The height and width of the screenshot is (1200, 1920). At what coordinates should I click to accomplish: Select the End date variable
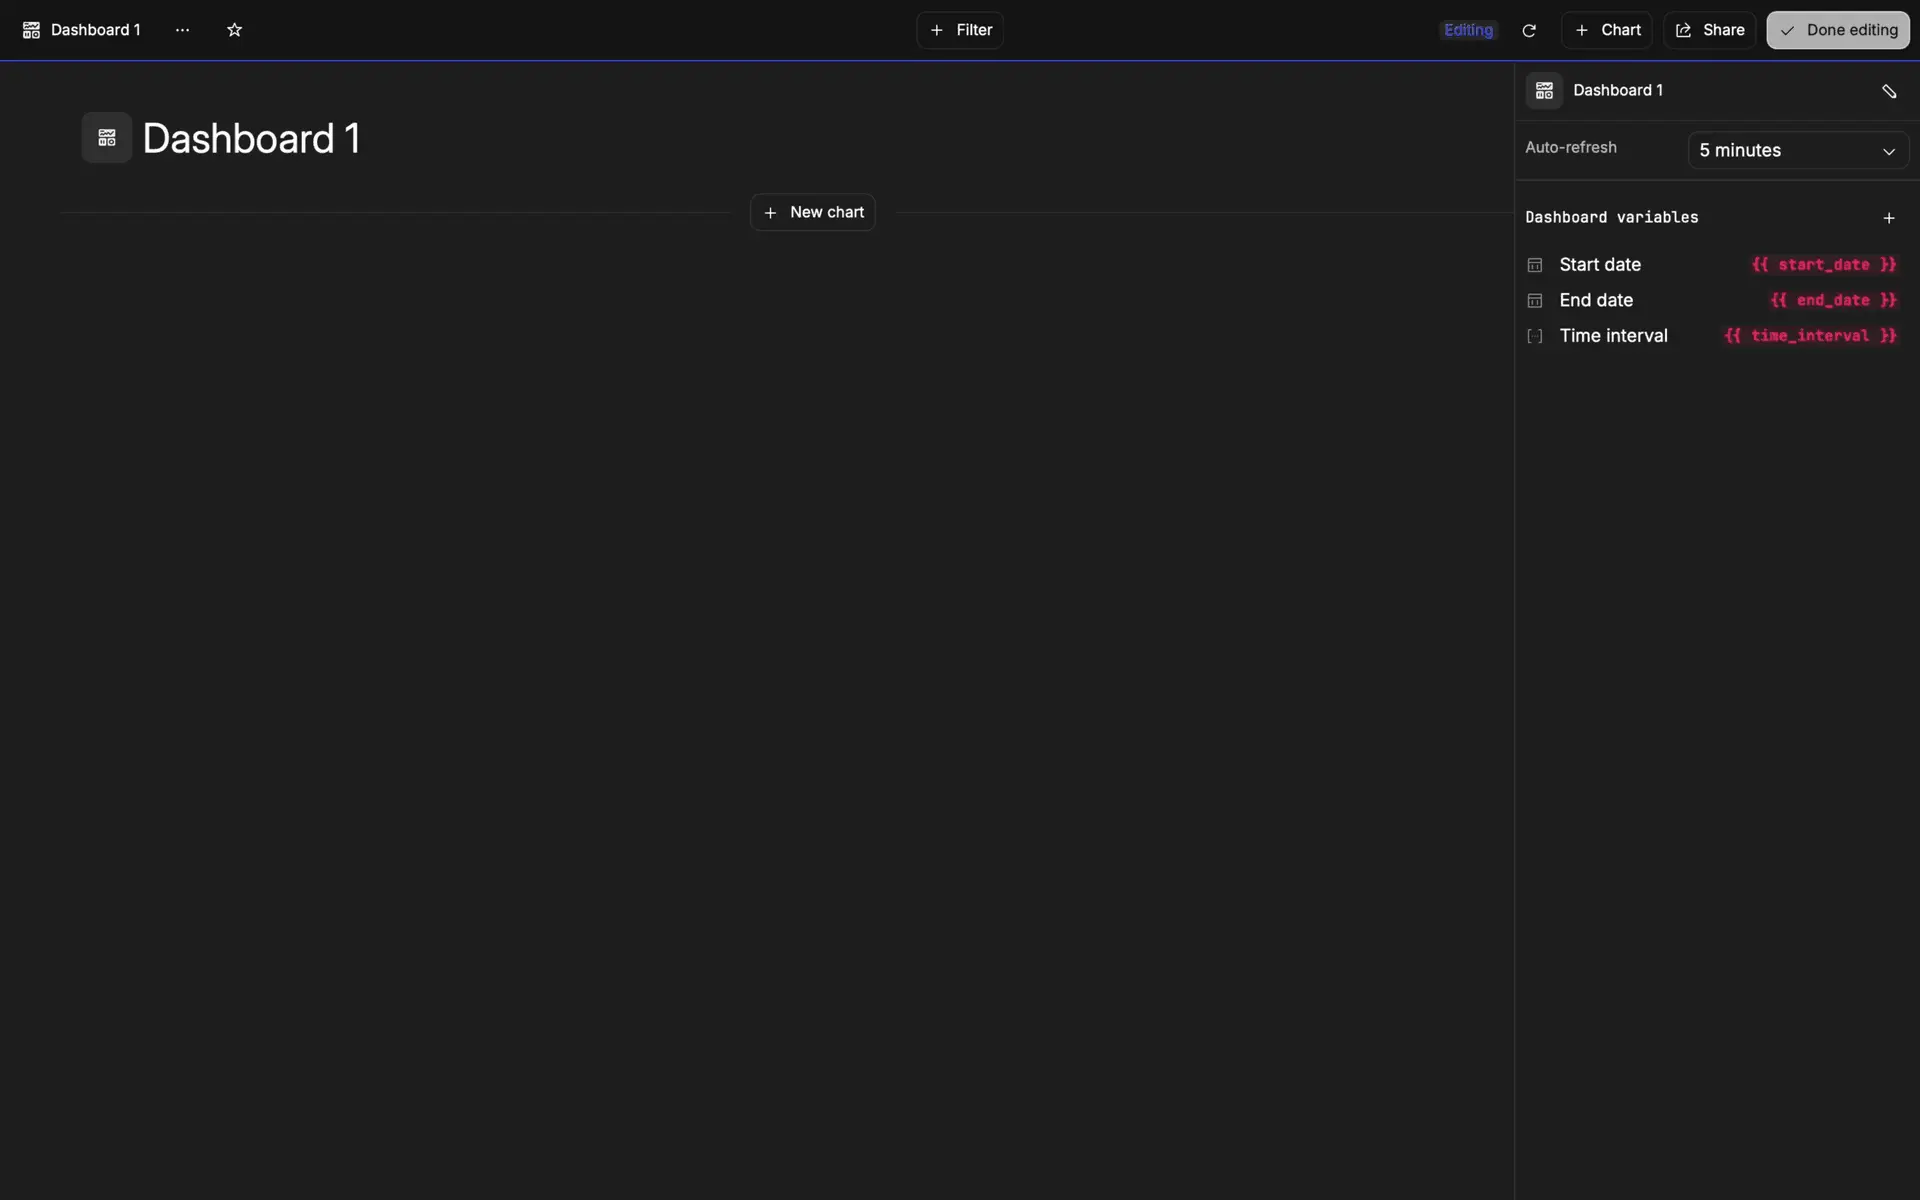point(1596,301)
